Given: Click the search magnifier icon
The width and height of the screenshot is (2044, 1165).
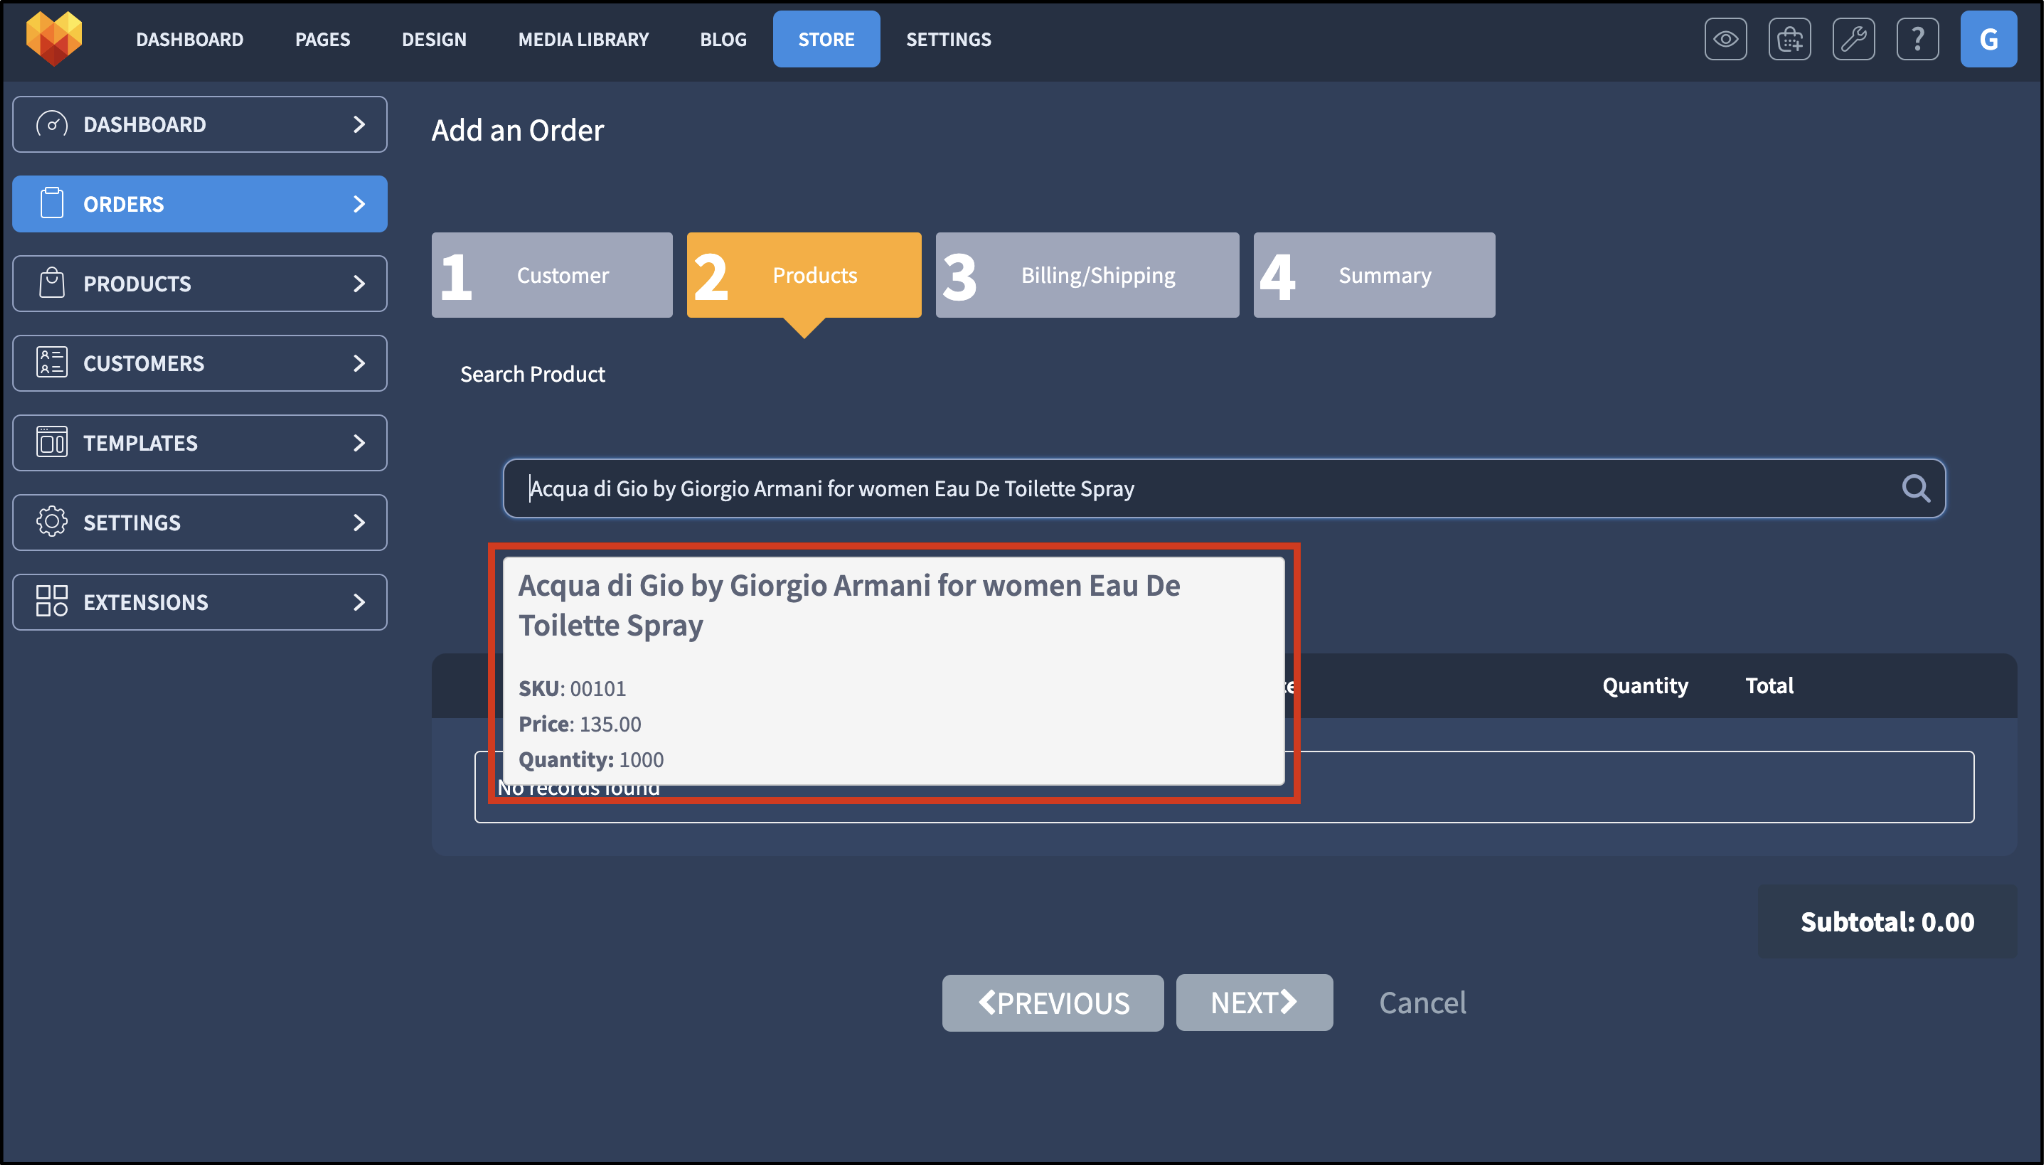Looking at the screenshot, I should (x=1915, y=488).
